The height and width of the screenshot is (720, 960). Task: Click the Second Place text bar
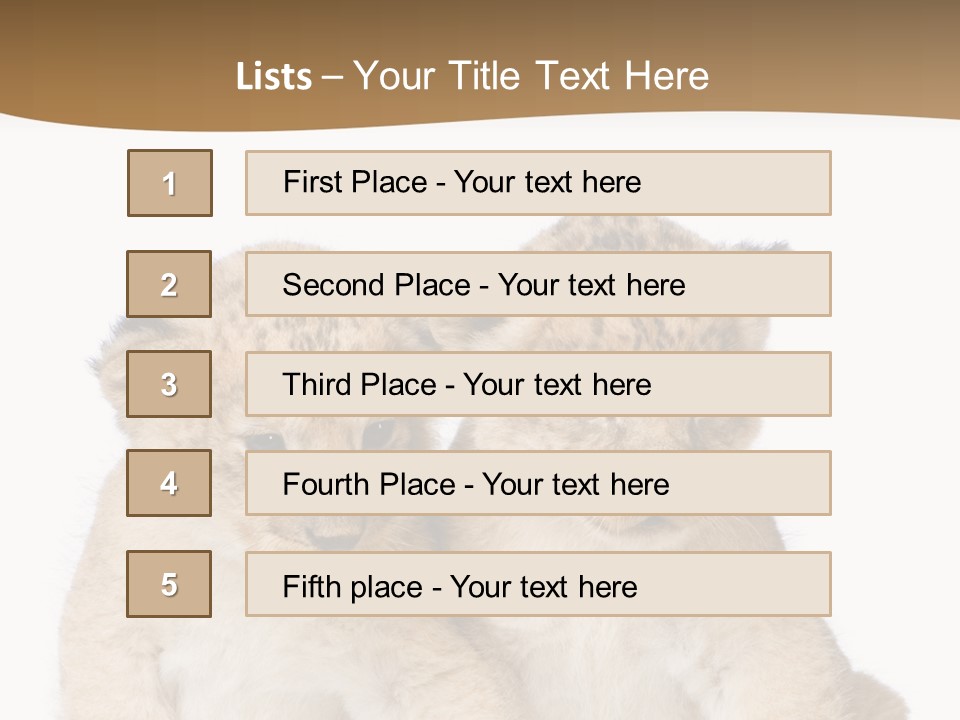[538, 284]
